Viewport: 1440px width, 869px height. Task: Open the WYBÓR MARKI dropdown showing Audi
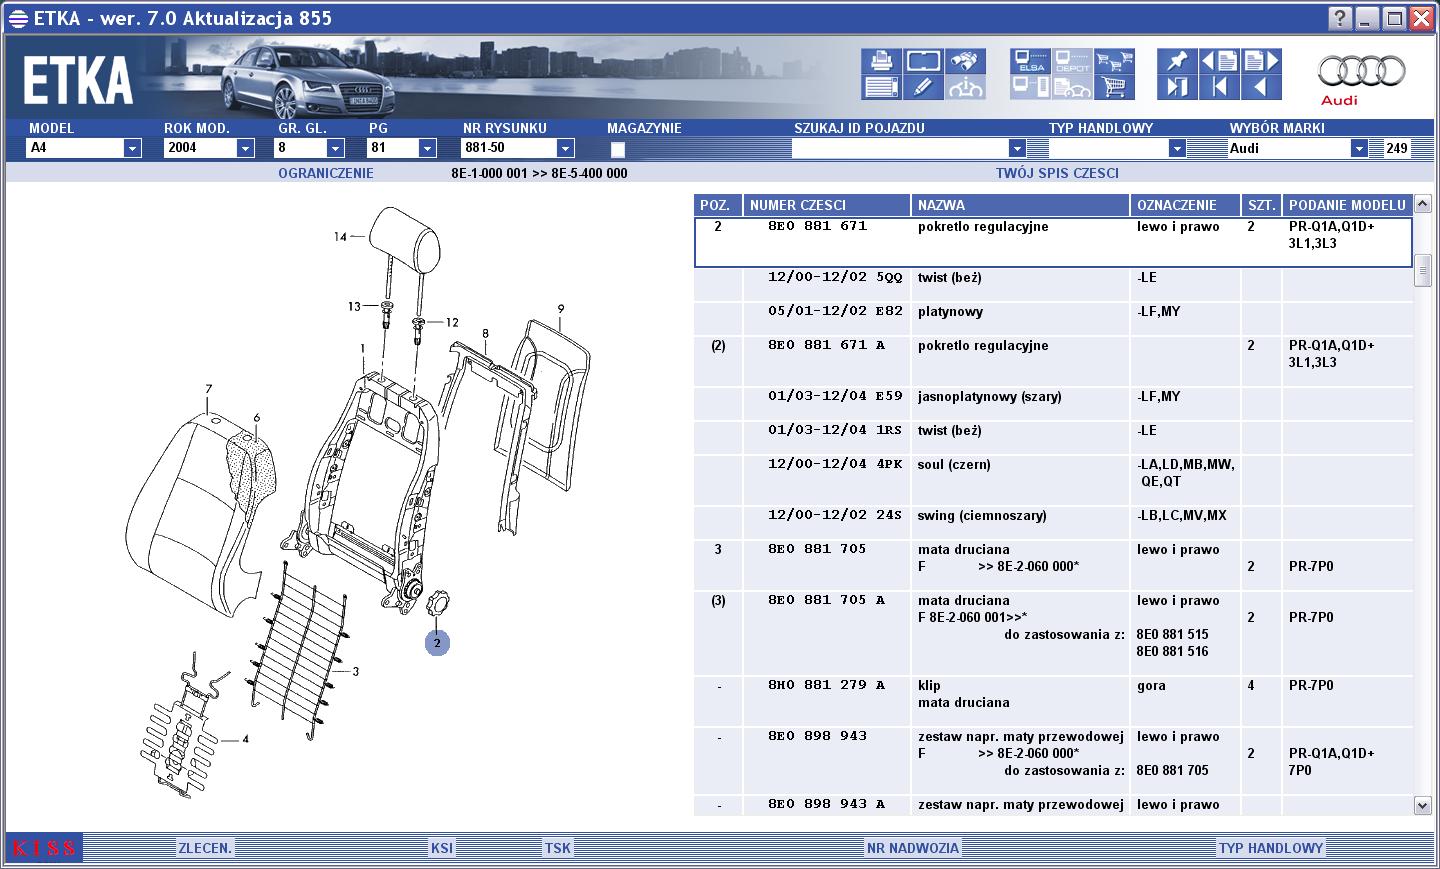1358,148
